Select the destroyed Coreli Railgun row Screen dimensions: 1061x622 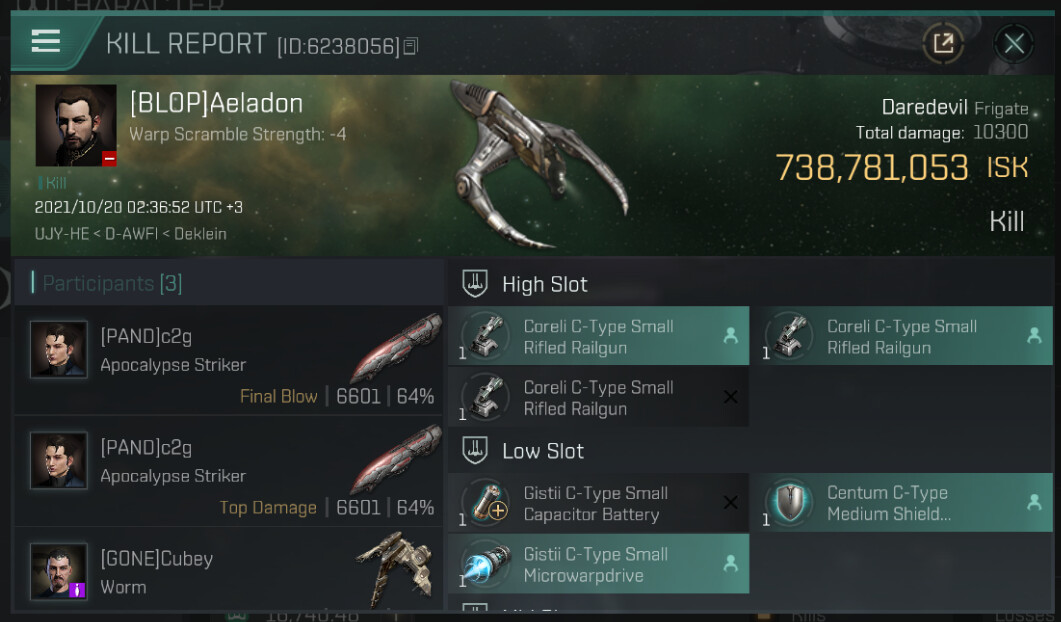coord(598,397)
